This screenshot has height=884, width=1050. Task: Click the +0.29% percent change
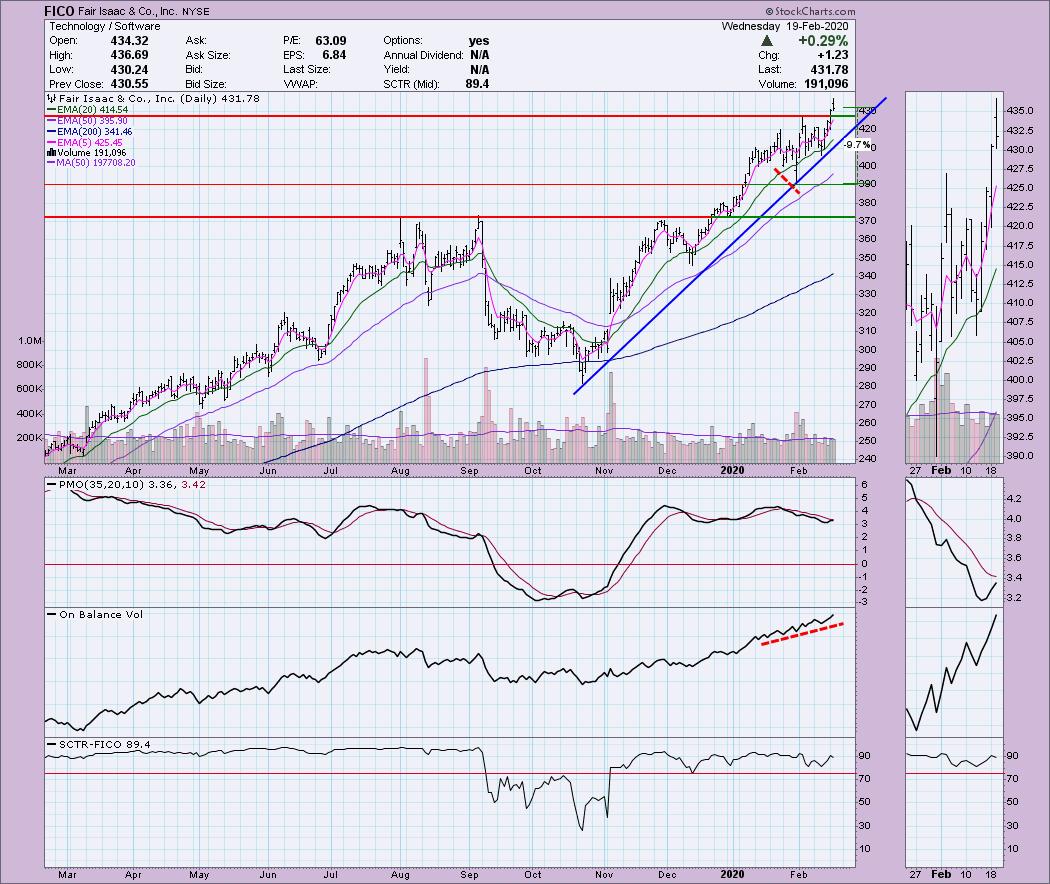[823, 41]
